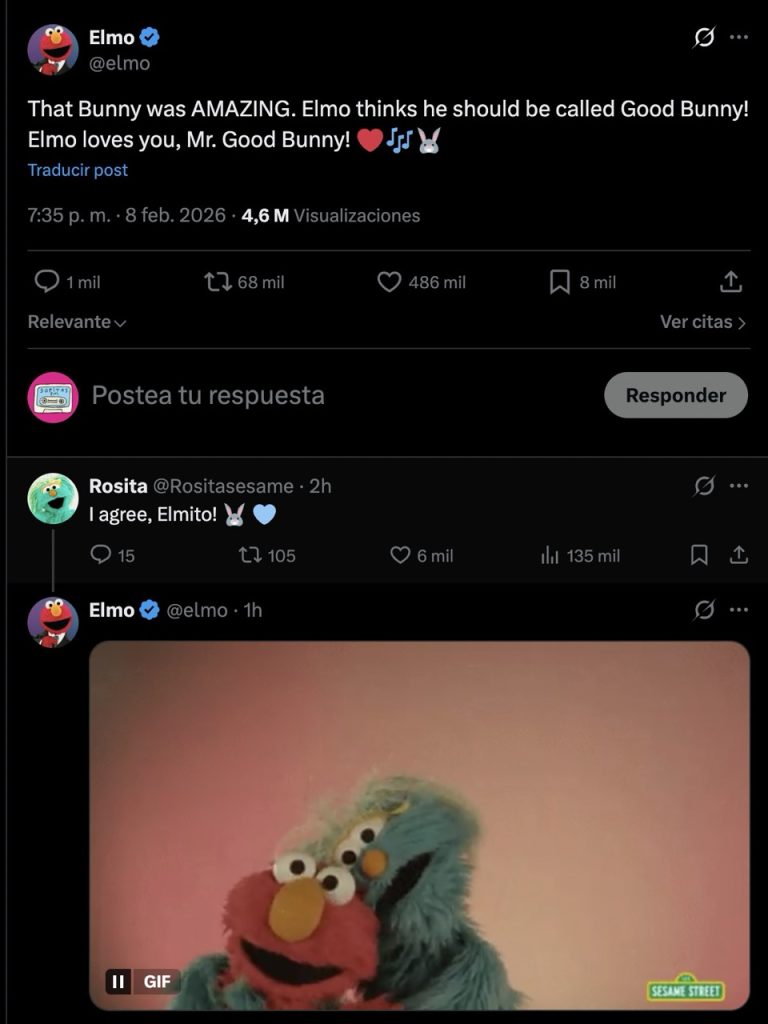
Task: Share Elmo's main post
Action: [731, 282]
